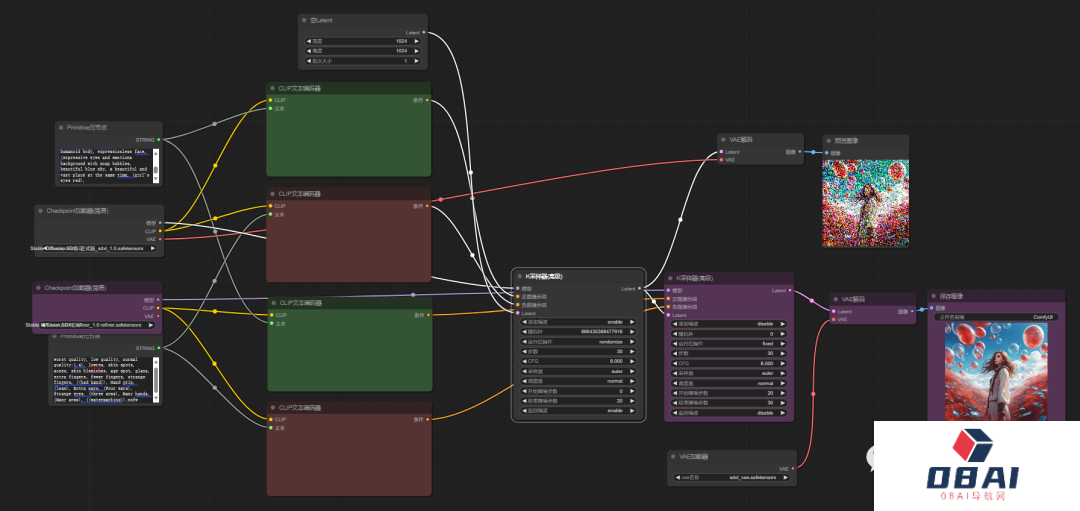This screenshot has width=1080, height=511.
Task: Select the purple K采样器(高级) node title bar
Action: tap(729, 278)
